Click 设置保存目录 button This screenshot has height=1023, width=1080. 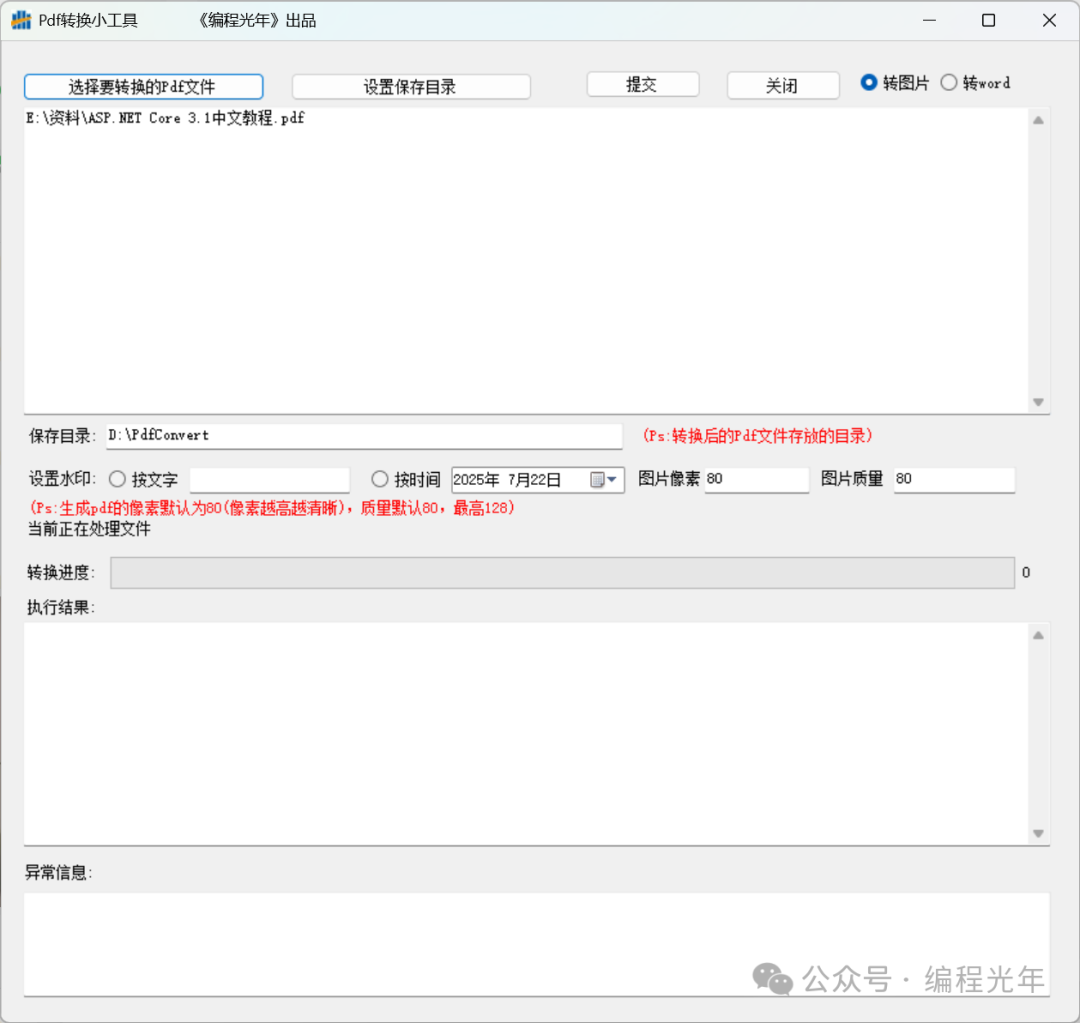411,87
